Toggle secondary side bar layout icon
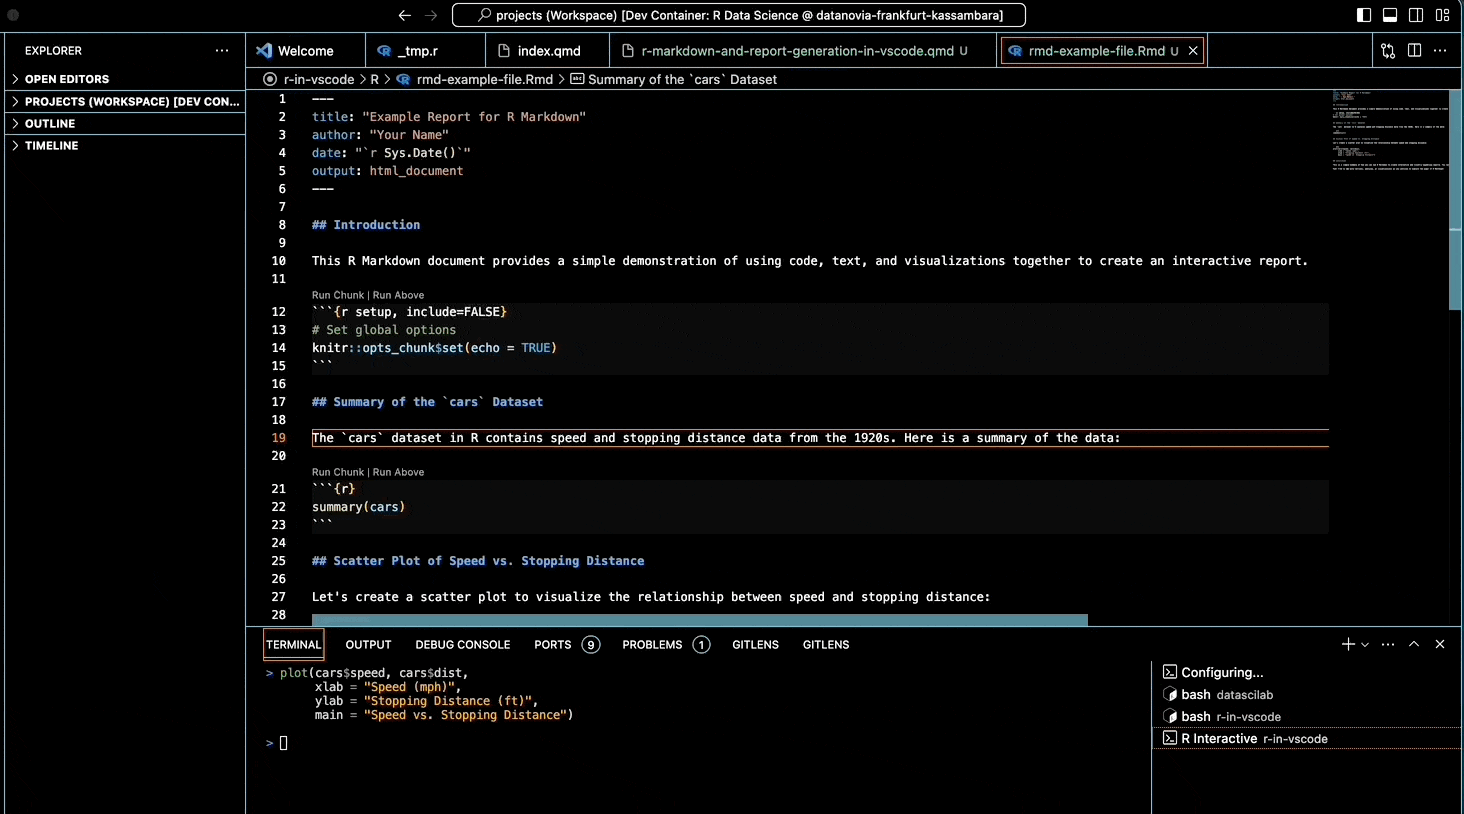The width and height of the screenshot is (1464, 814). [x=1416, y=15]
